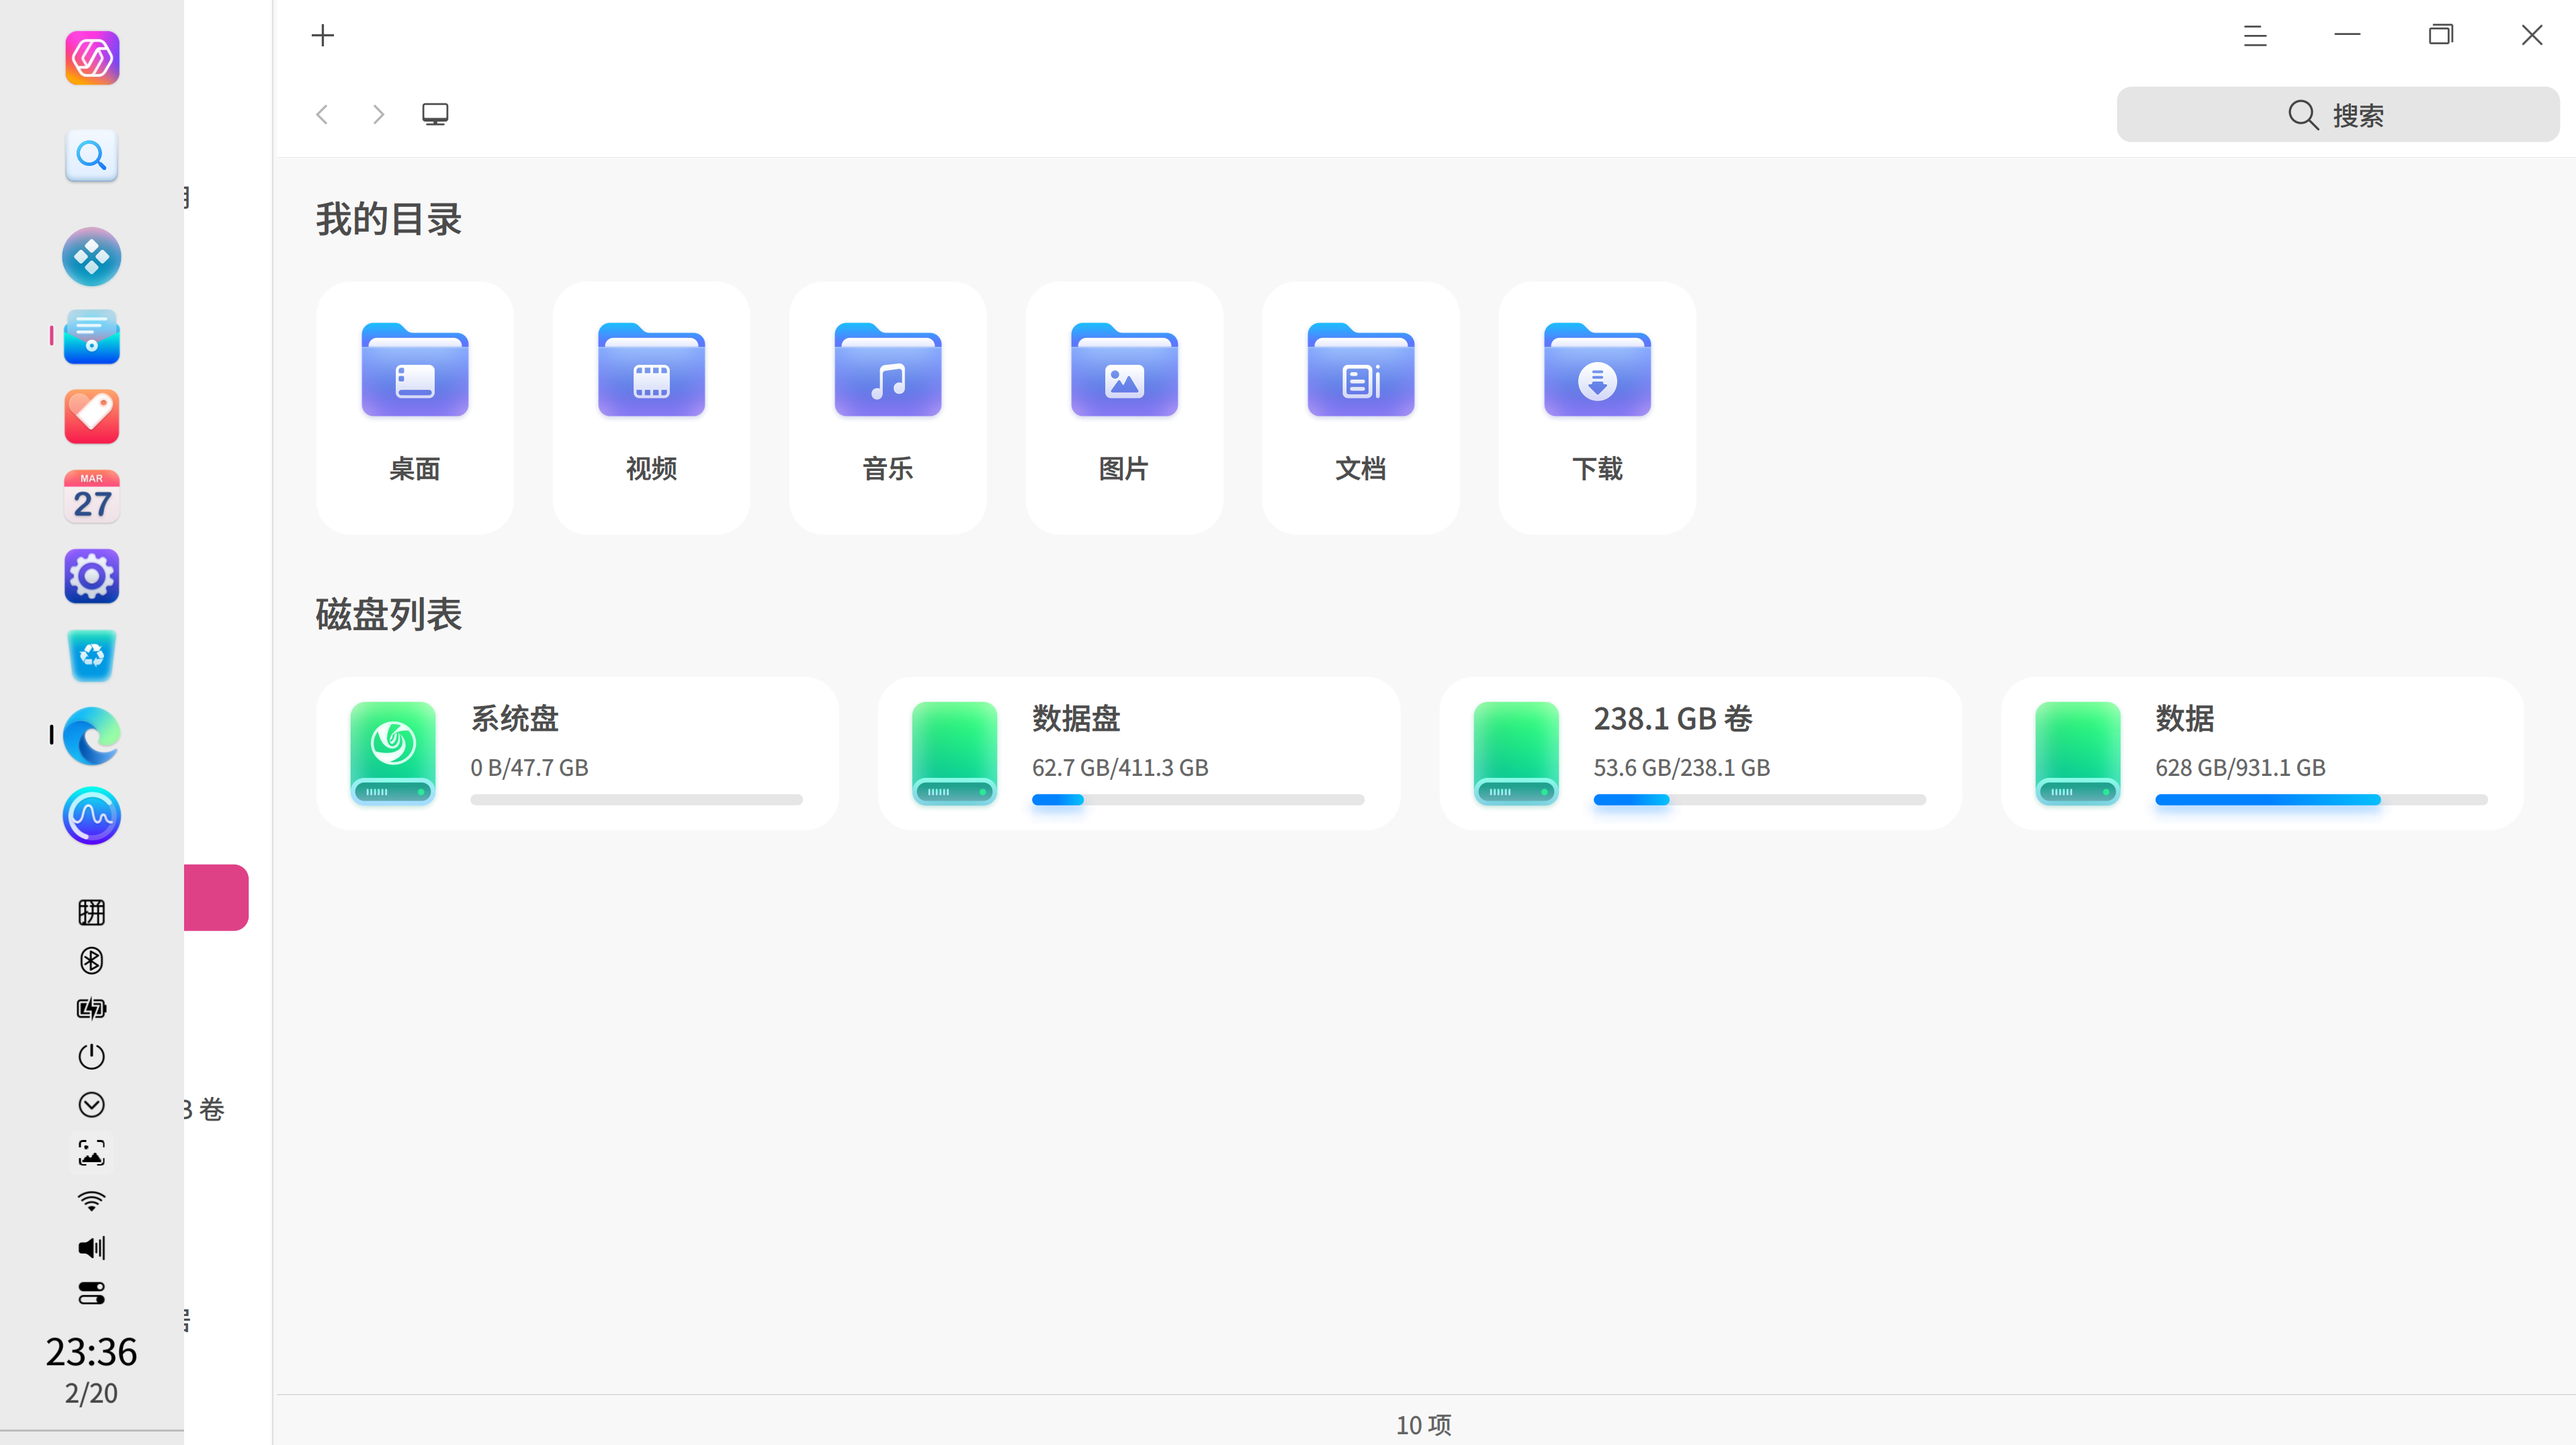Add a new tab with plus button

click(322, 36)
